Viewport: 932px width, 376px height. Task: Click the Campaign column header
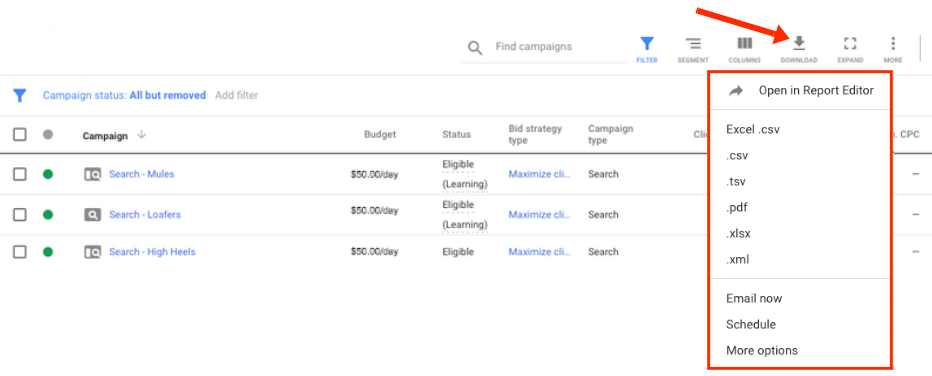click(105, 135)
